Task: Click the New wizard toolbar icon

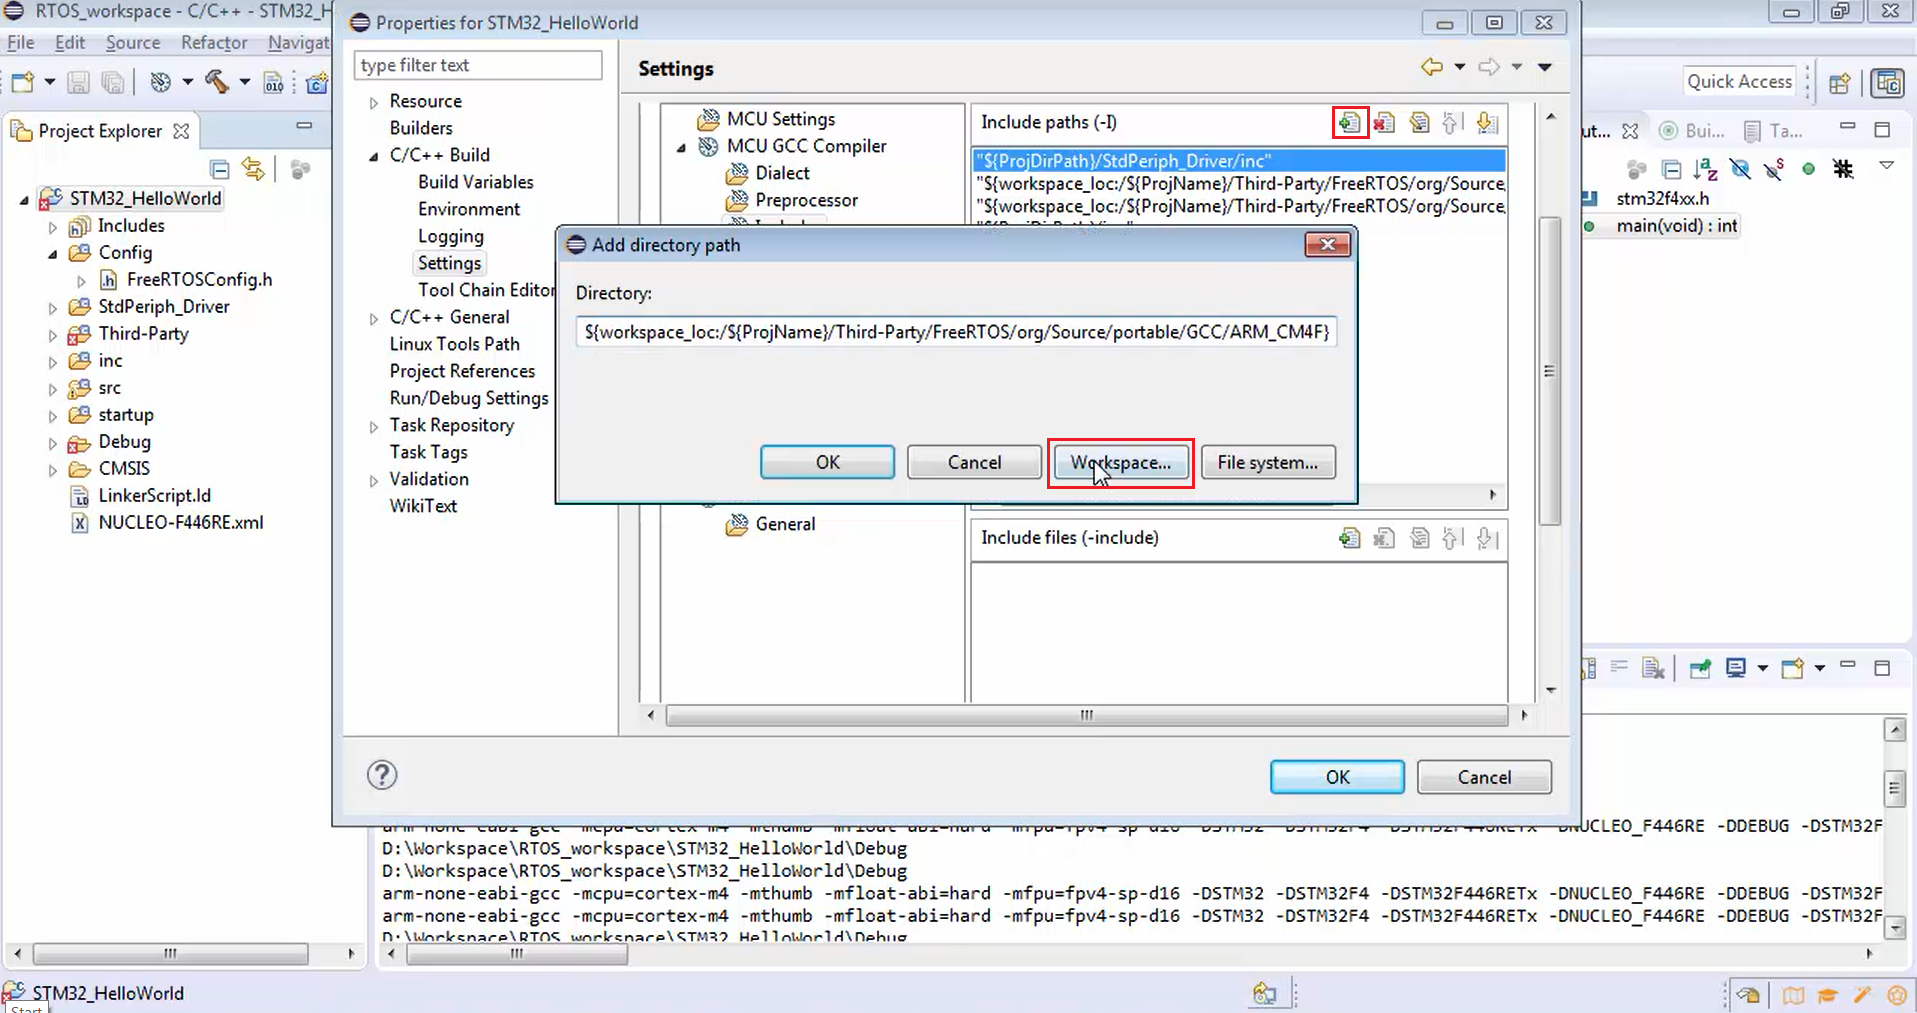Action: coord(22,82)
